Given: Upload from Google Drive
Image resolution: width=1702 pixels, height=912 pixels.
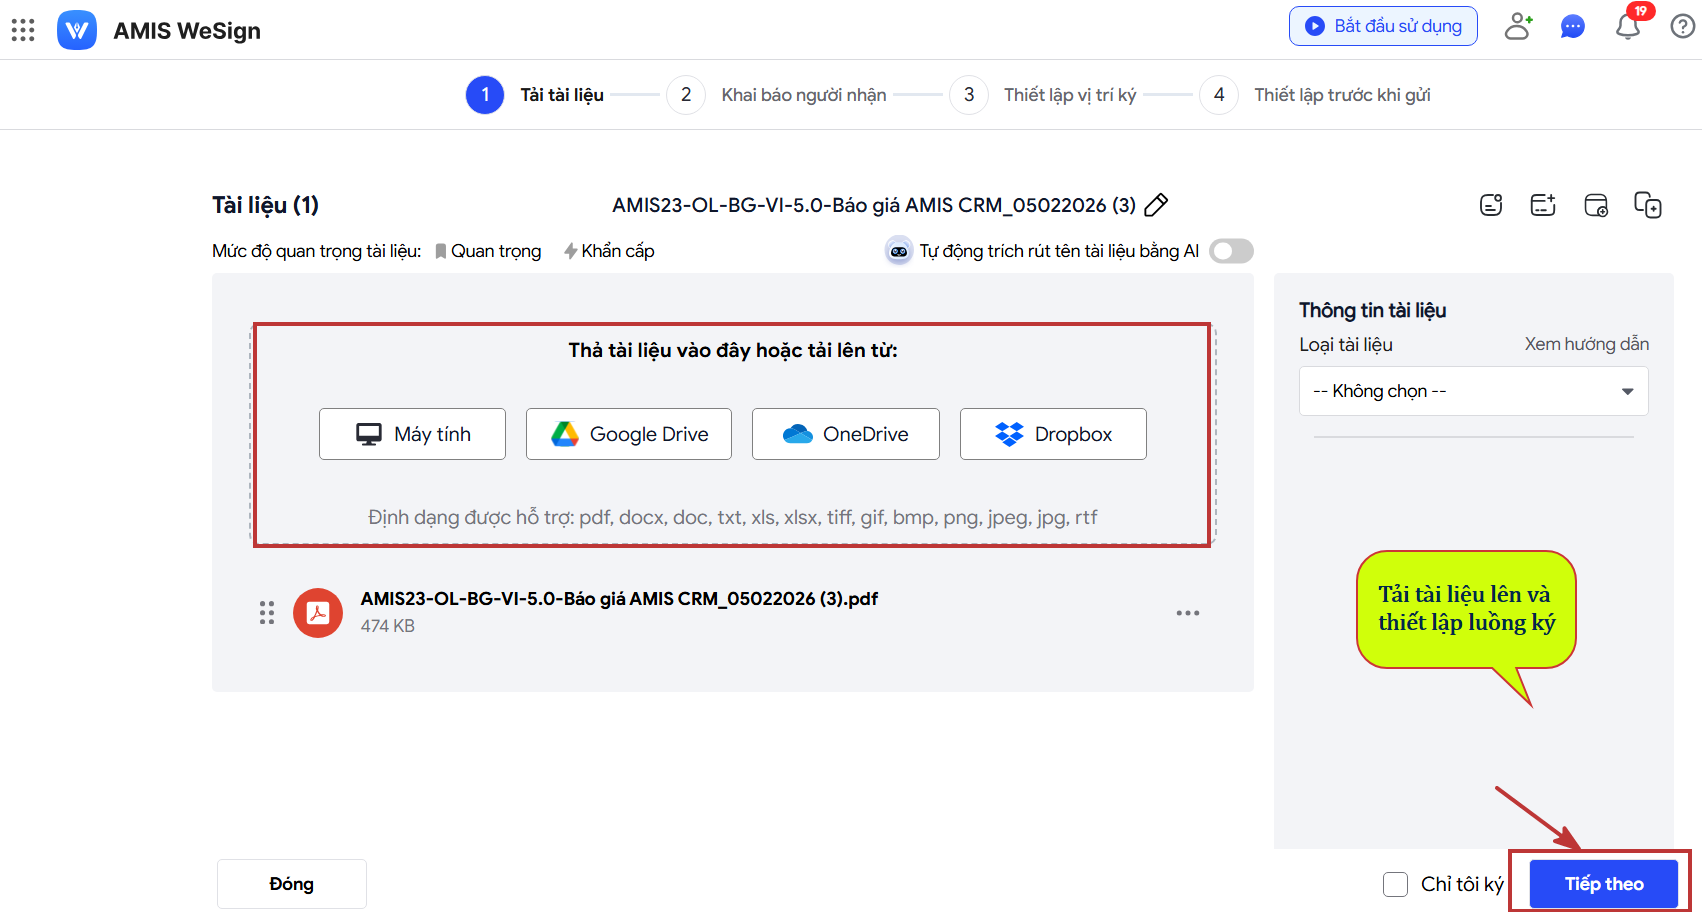Looking at the screenshot, I should 629,434.
